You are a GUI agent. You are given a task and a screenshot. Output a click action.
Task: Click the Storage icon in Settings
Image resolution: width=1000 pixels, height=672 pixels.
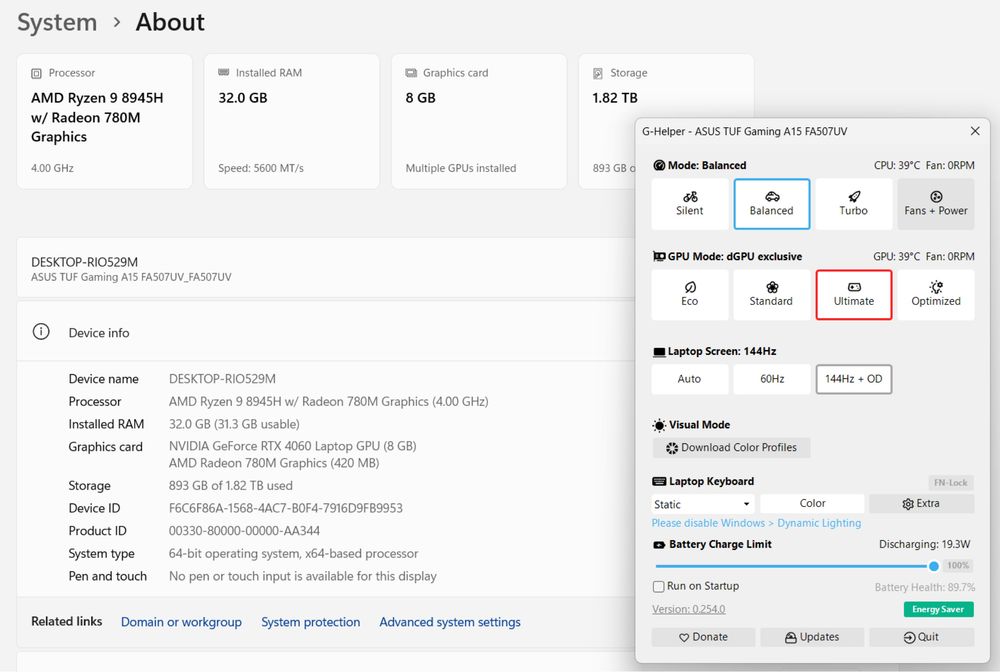[598, 73]
